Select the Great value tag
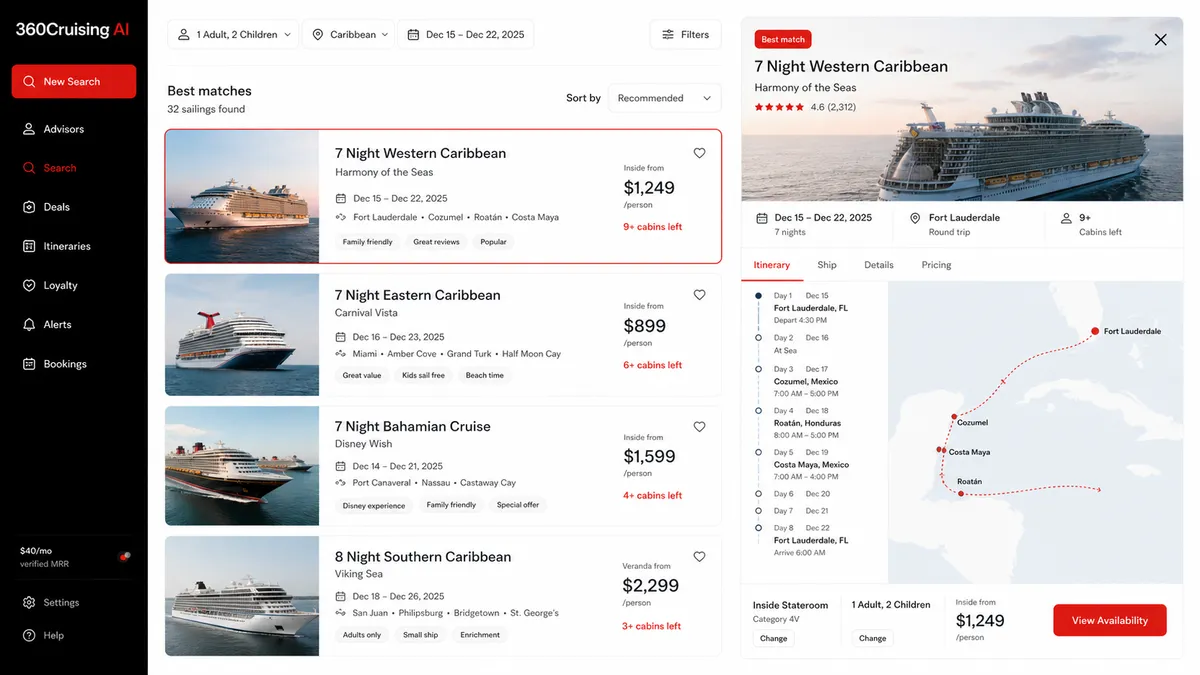Image resolution: width=1200 pixels, height=675 pixels. pos(362,375)
